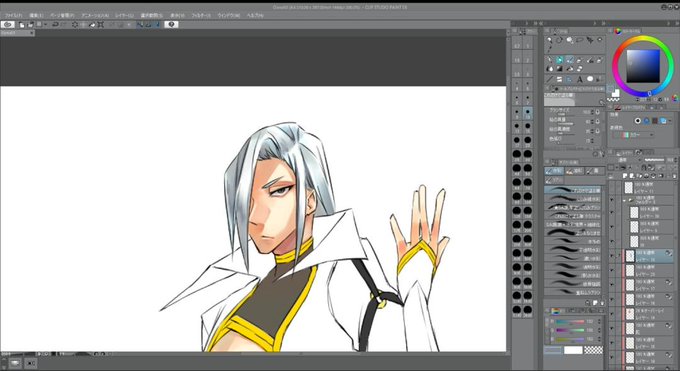Switch to the 墨 sub tool group tab
This screenshot has width=680, height=371.
[x=594, y=171]
